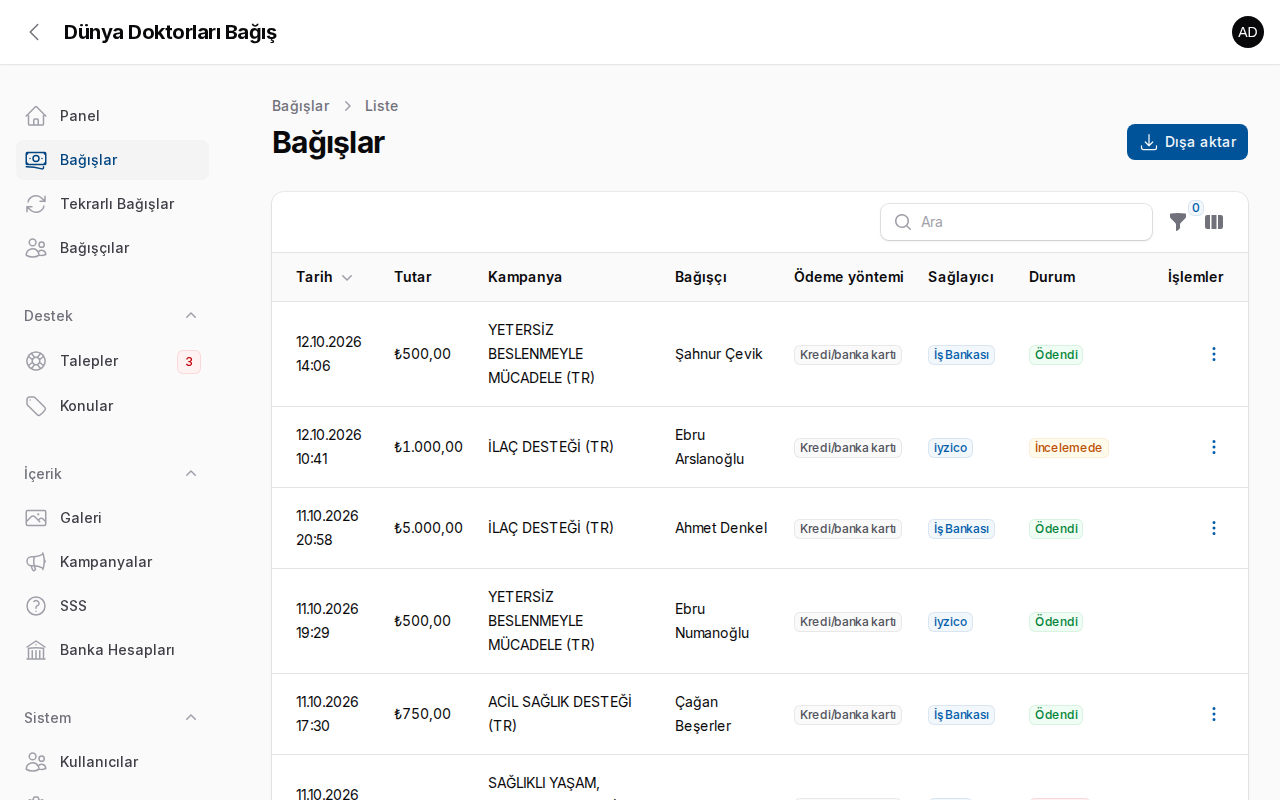
Task: Focus the Ara search field
Action: point(1016,222)
